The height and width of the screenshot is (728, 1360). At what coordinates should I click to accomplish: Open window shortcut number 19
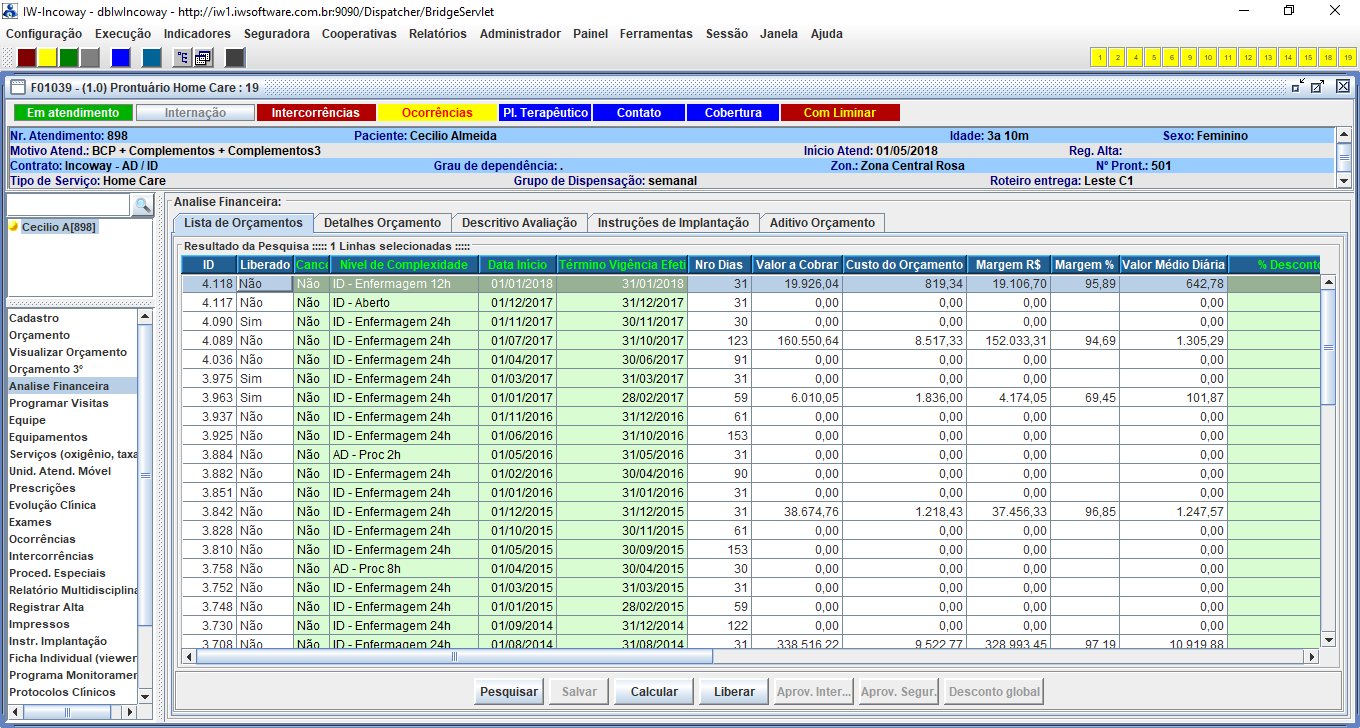coord(1349,57)
